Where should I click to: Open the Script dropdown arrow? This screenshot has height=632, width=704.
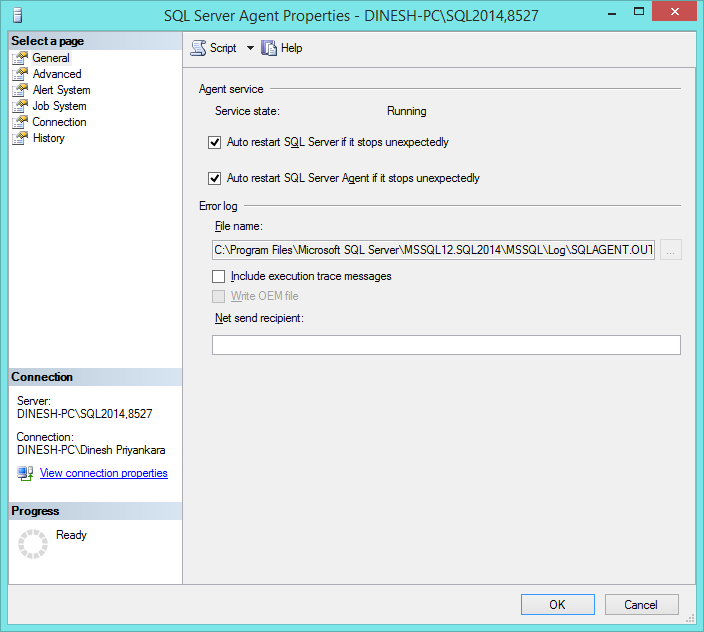(x=250, y=48)
